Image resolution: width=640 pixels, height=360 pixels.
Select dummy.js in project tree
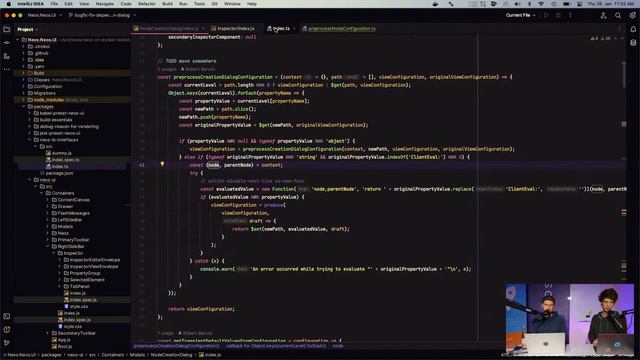click(61, 153)
